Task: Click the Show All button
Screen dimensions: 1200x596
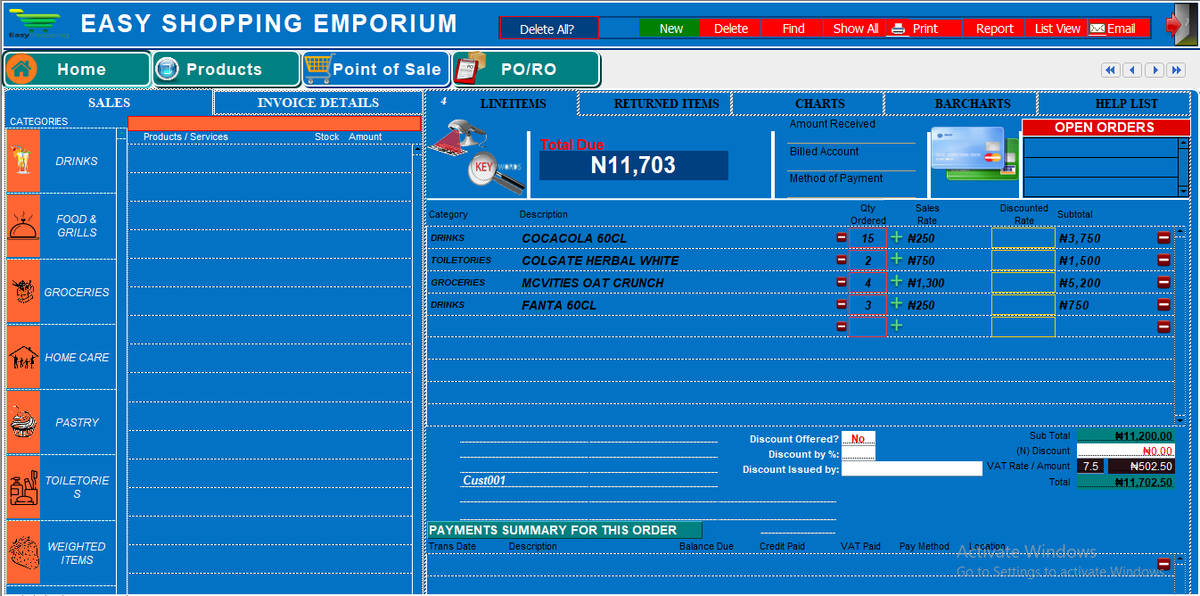Action: (856, 28)
